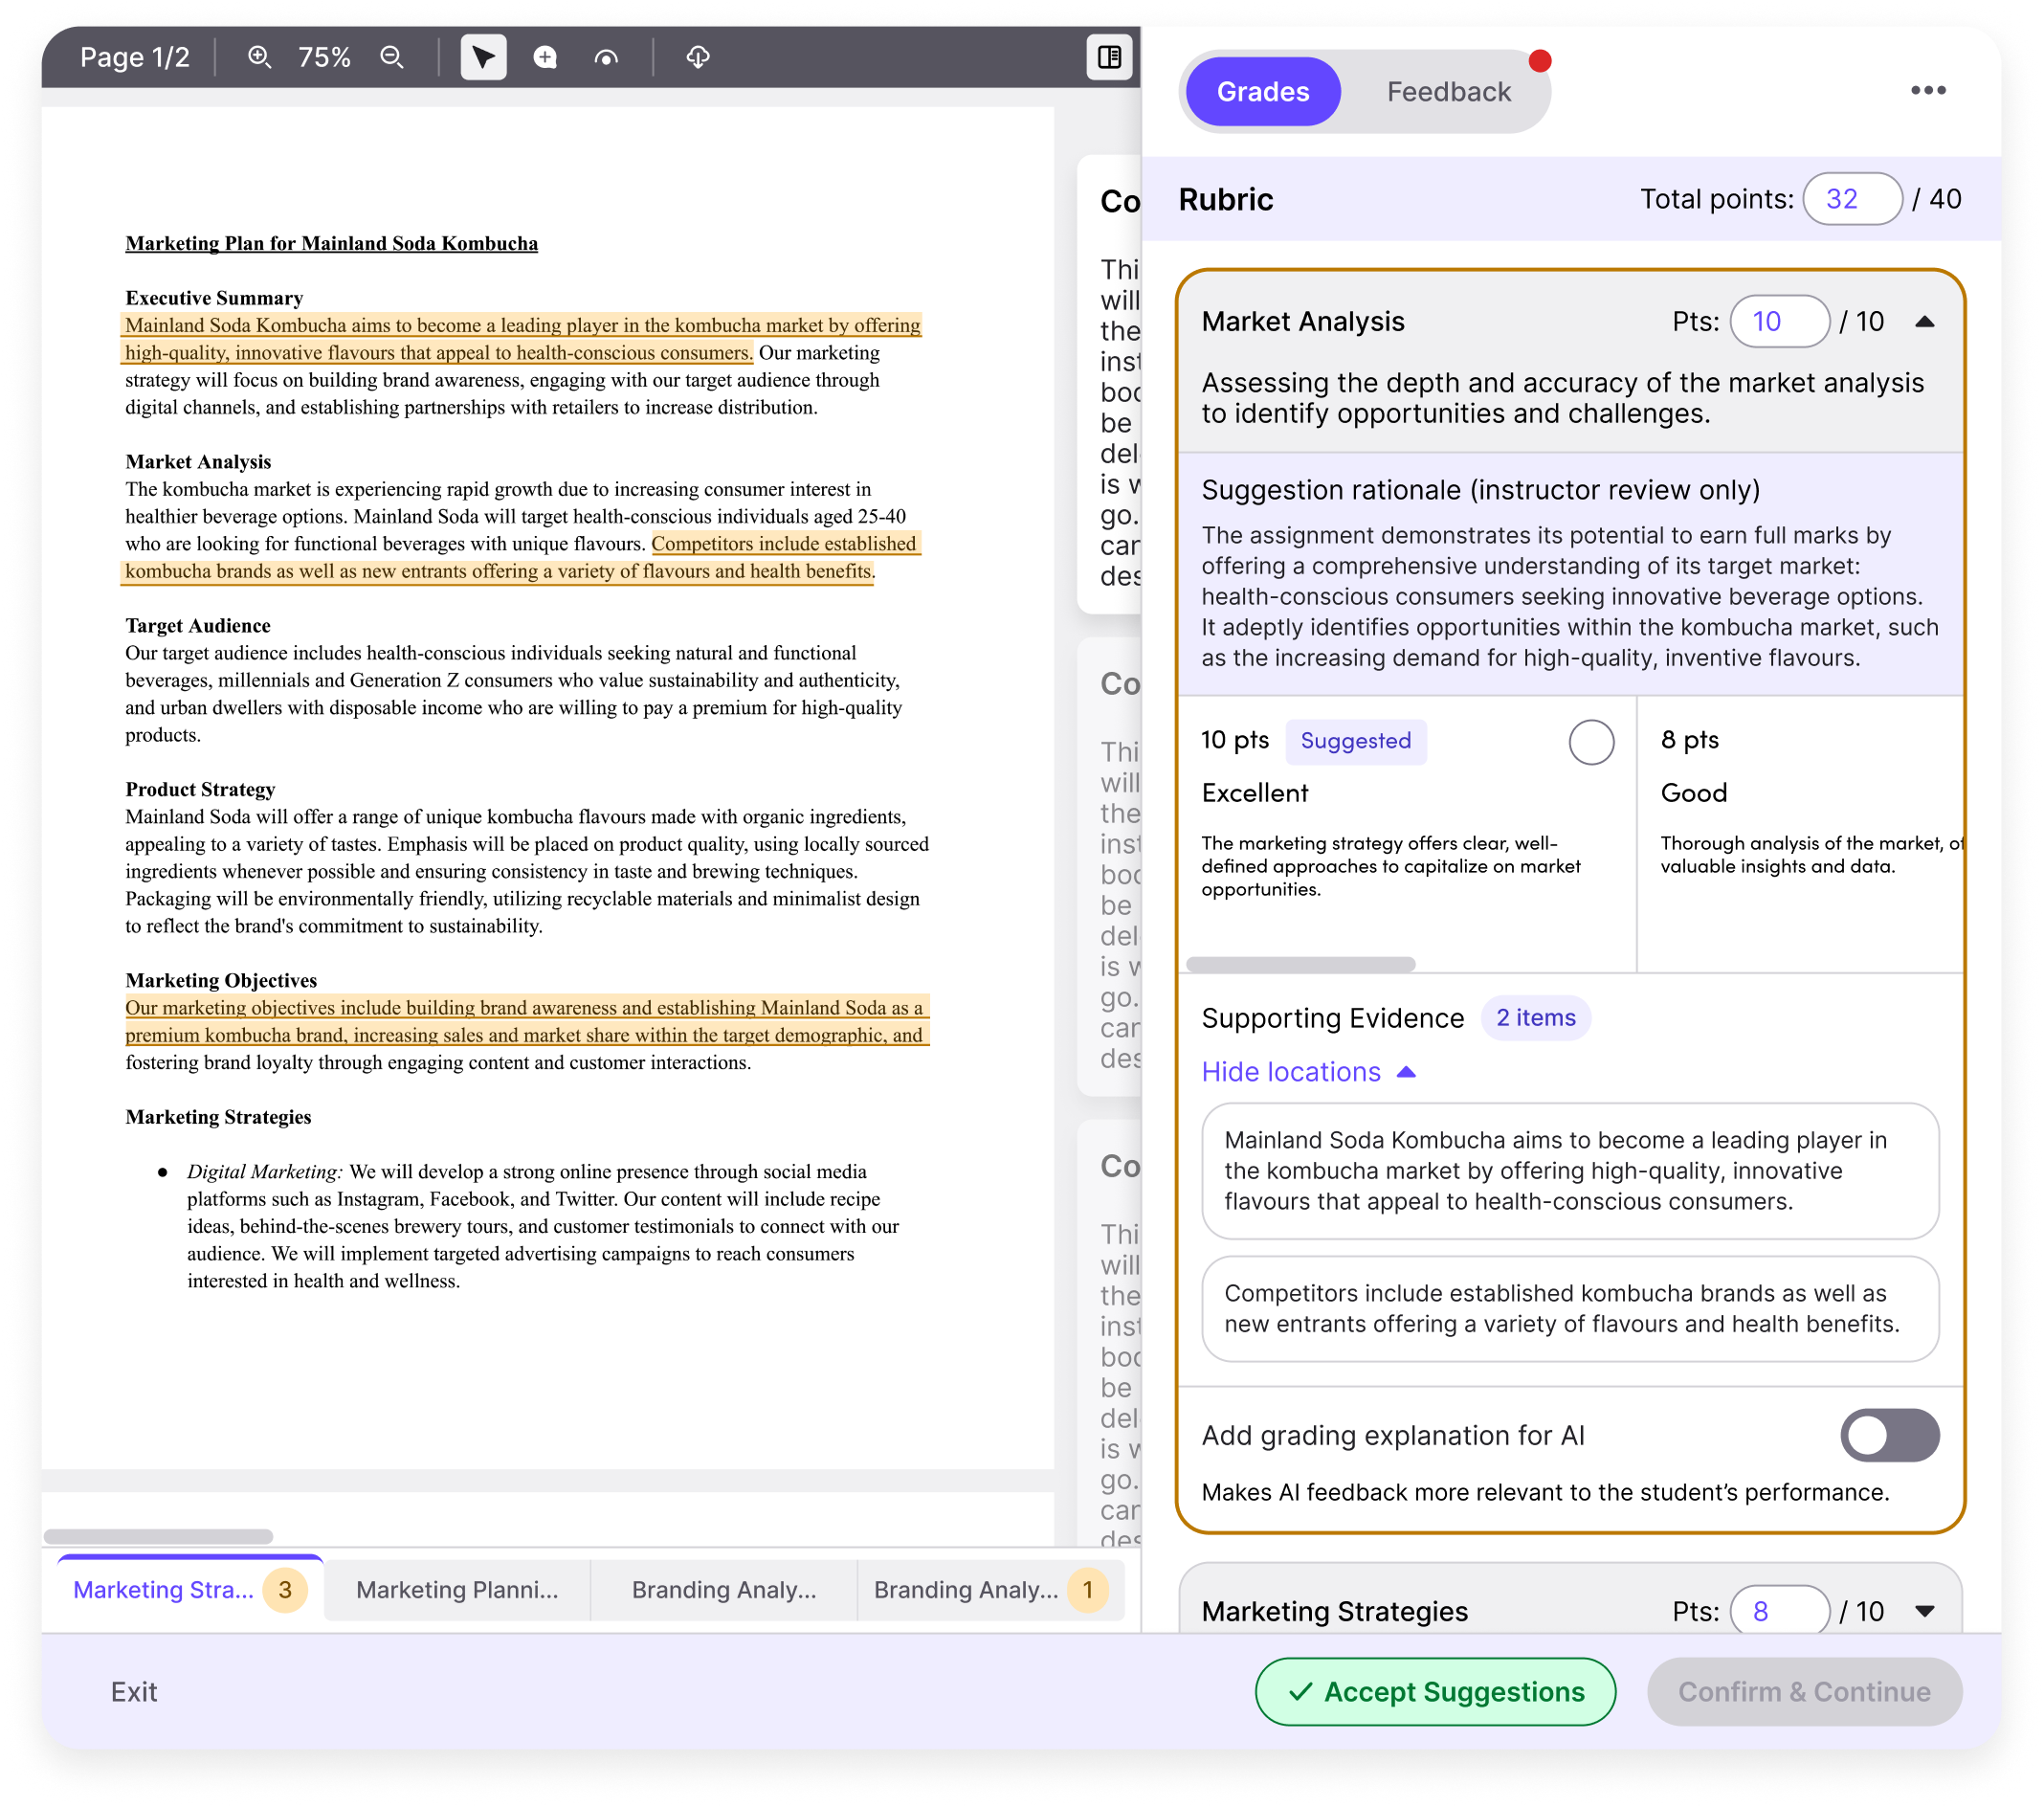Select the 10 pts Excellent radio button
The height and width of the screenshot is (1807, 2044).
coord(1591,742)
